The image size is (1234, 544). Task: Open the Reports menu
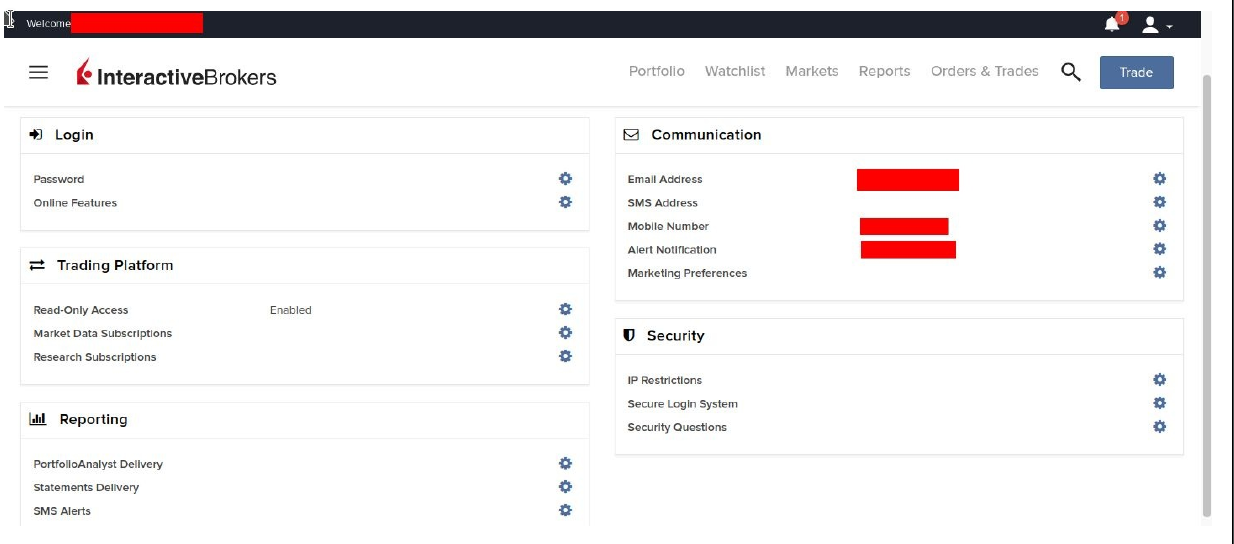[x=884, y=71]
